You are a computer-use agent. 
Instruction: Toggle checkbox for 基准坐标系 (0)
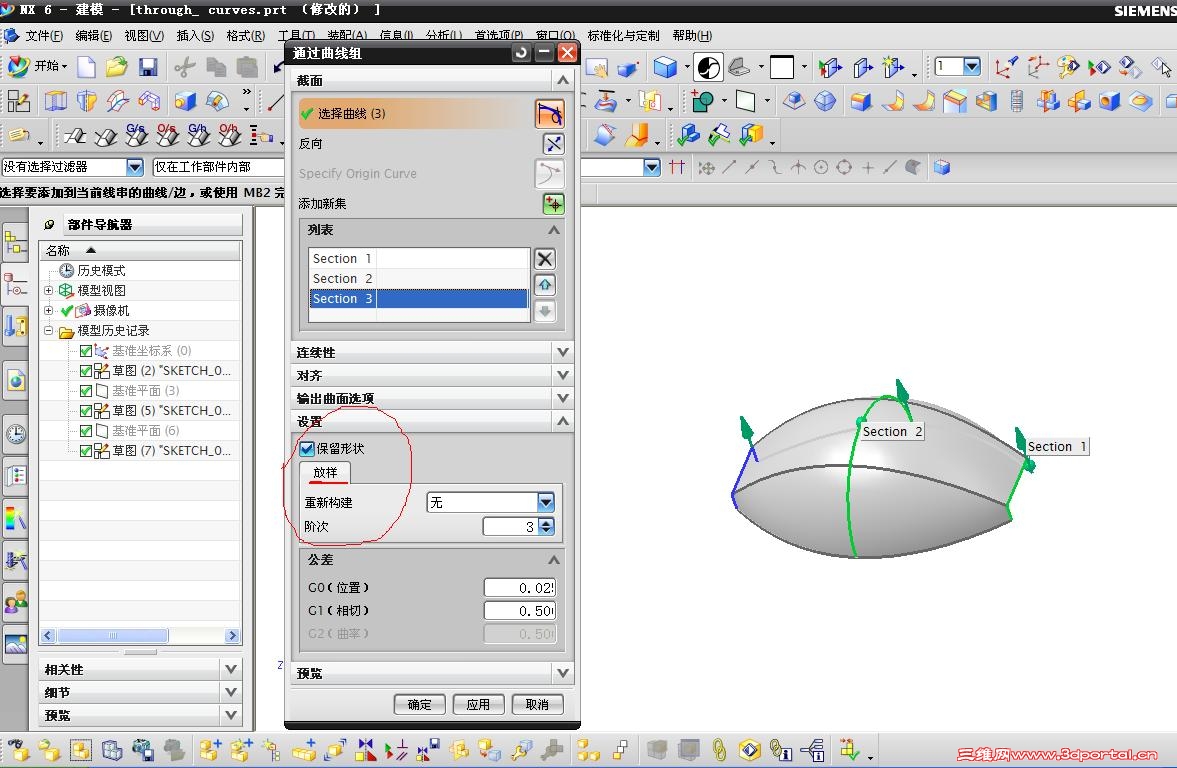(86, 351)
